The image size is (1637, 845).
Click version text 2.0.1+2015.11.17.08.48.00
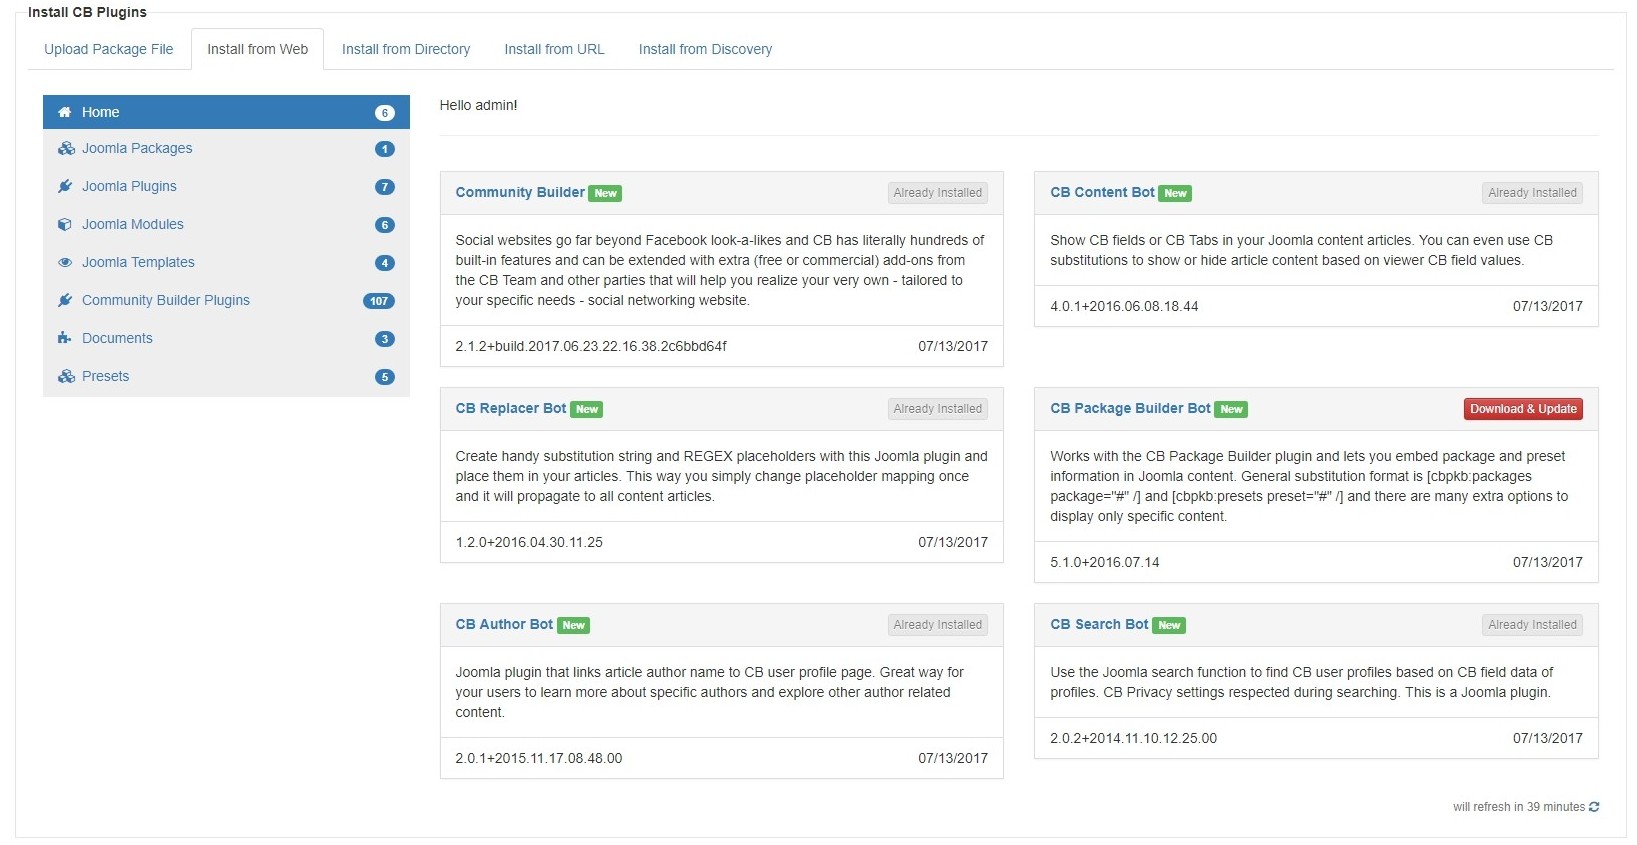539,758
